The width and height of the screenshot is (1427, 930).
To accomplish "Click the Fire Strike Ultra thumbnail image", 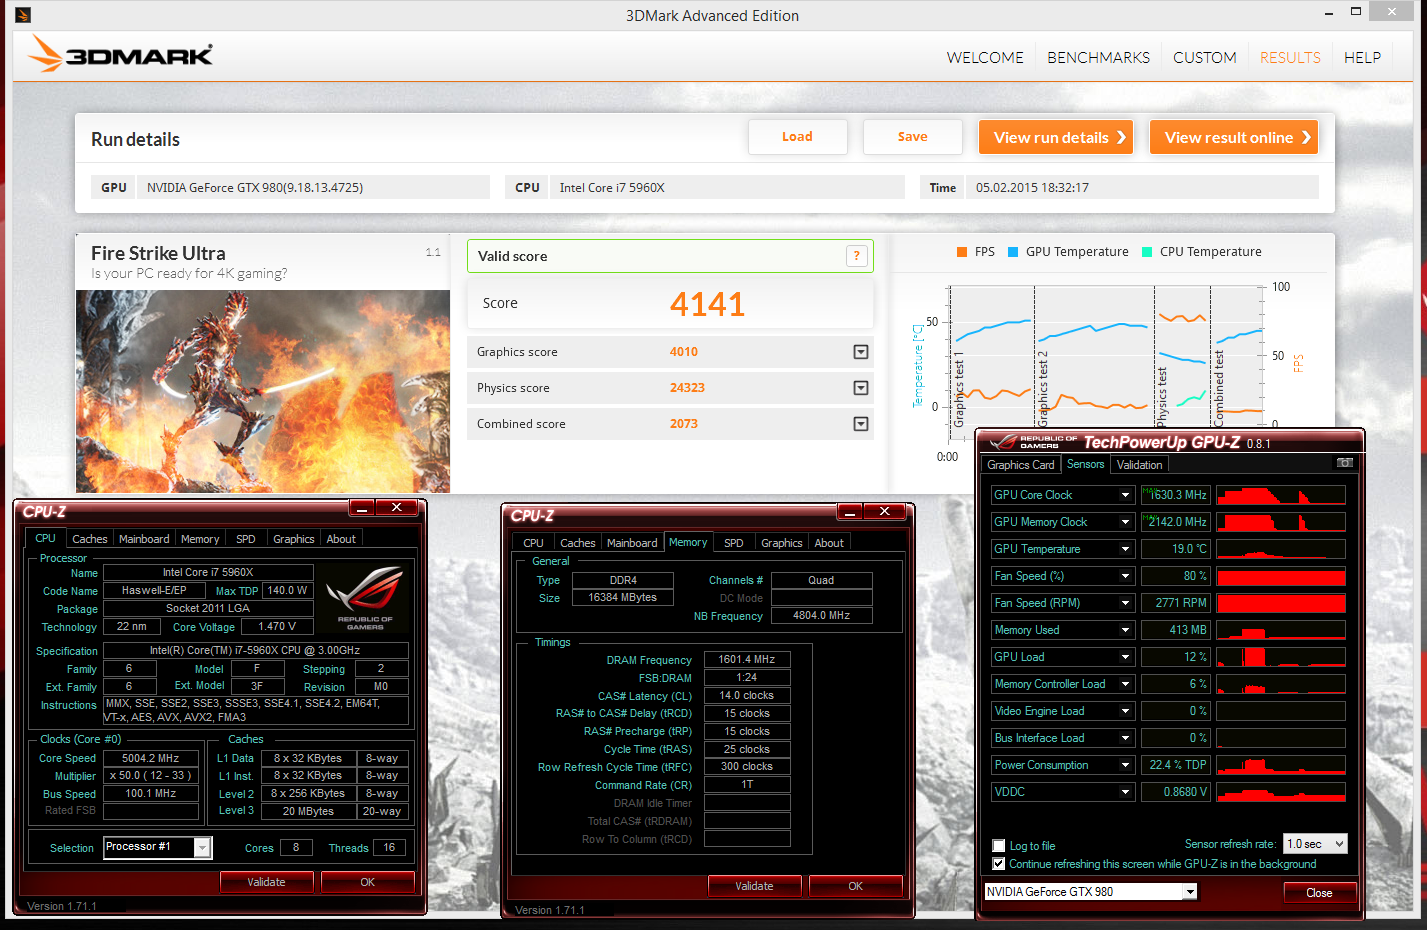I will pyautogui.click(x=263, y=390).
